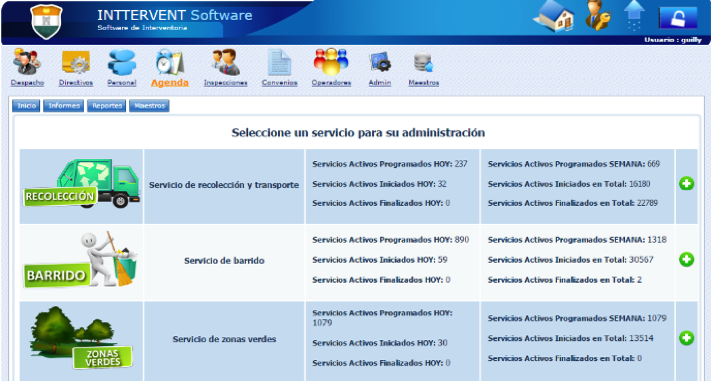Click 'Servicios Activos Finalizados en Total: 2'
This screenshot has height=382, width=713.
[565, 280]
